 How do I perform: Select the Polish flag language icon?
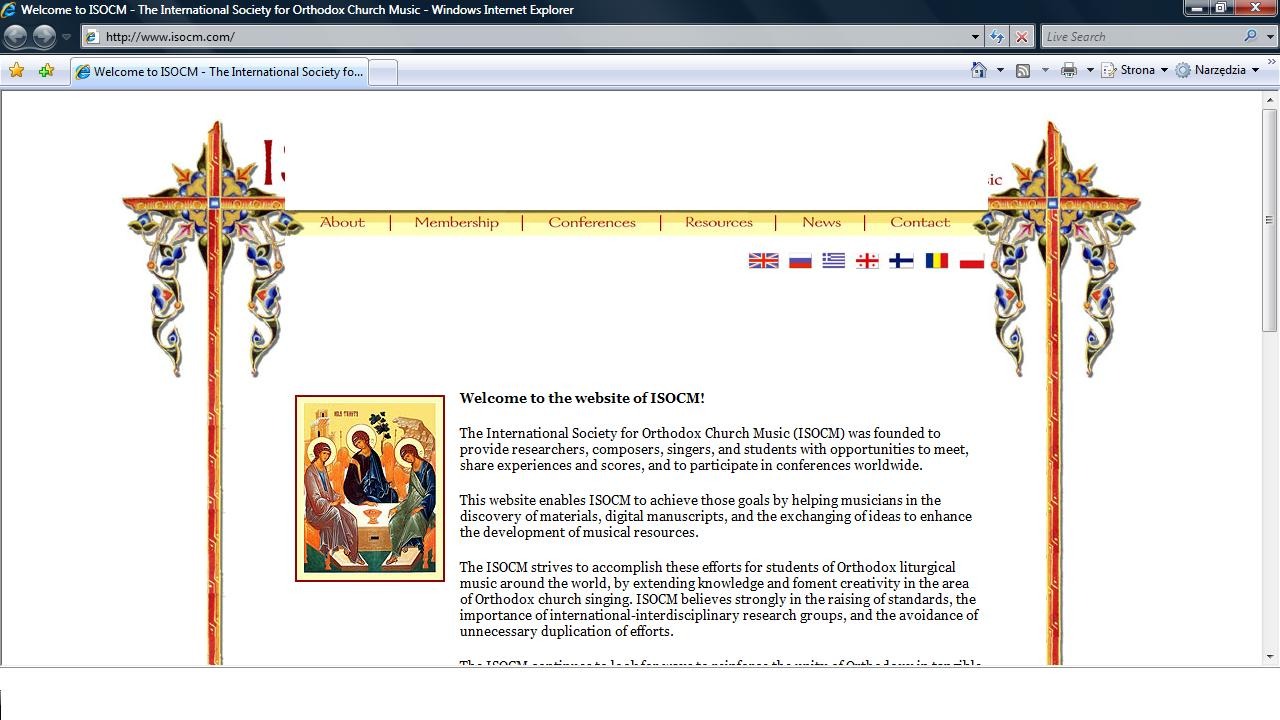click(972, 261)
